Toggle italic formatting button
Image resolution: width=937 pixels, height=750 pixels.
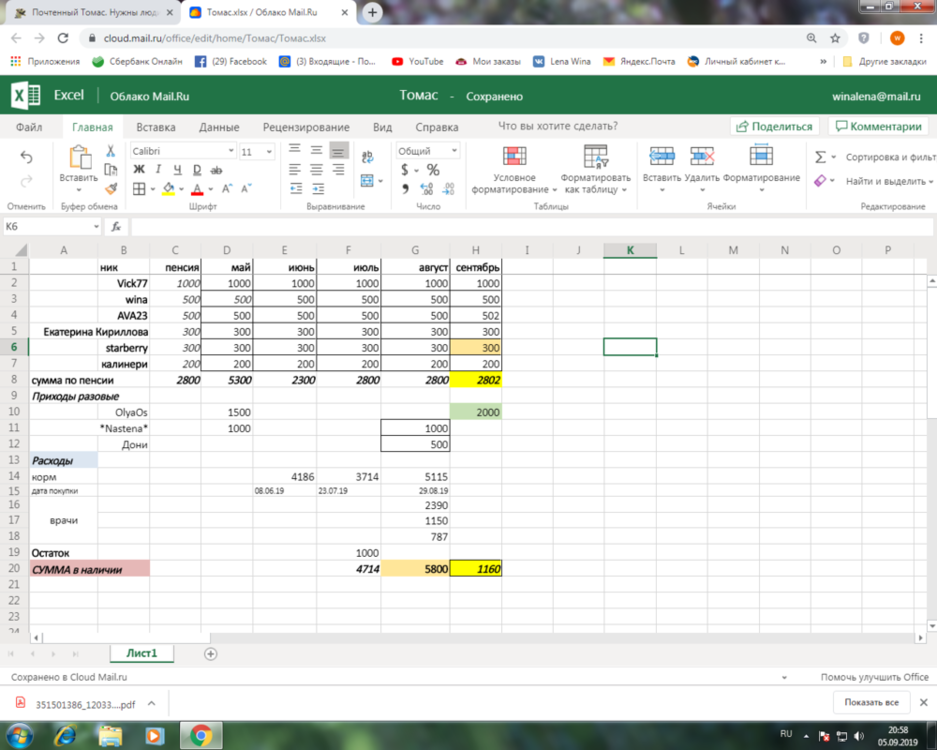coord(158,170)
